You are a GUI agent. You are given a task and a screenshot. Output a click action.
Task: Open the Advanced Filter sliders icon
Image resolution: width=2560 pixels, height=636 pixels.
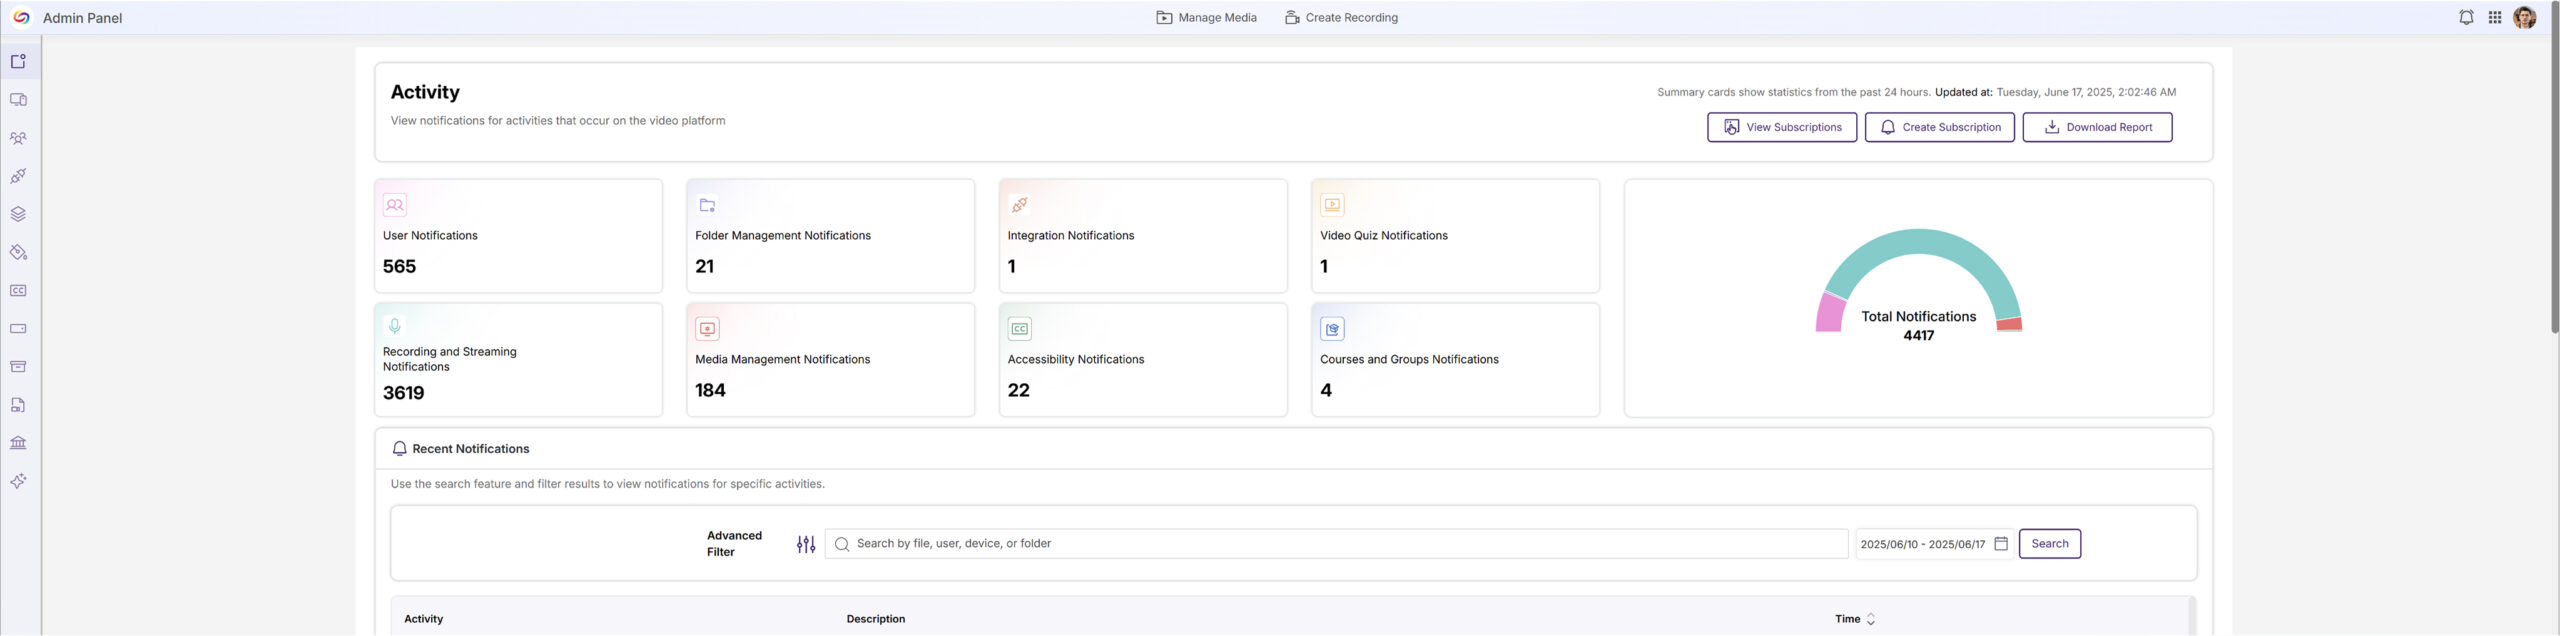pyautogui.click(x=806, y=544)
